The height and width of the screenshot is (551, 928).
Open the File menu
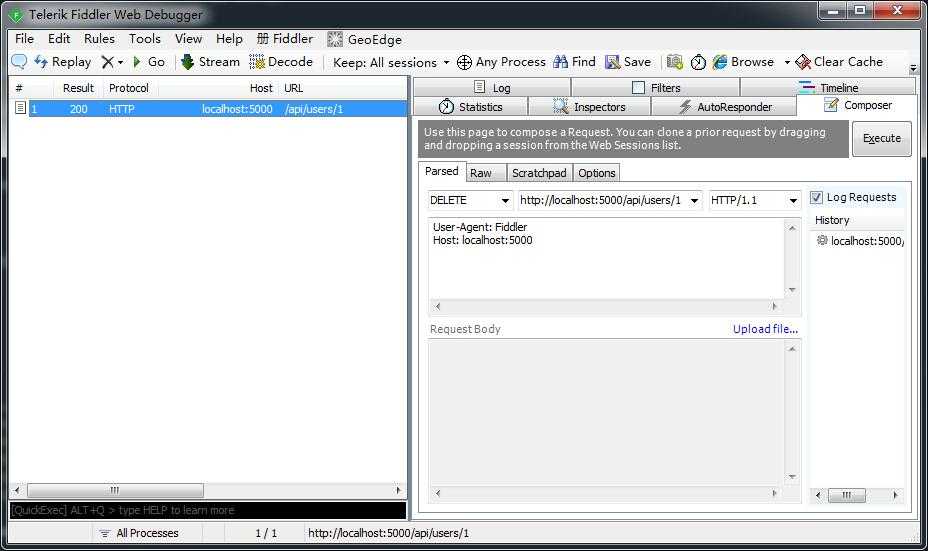coord(24,38)
